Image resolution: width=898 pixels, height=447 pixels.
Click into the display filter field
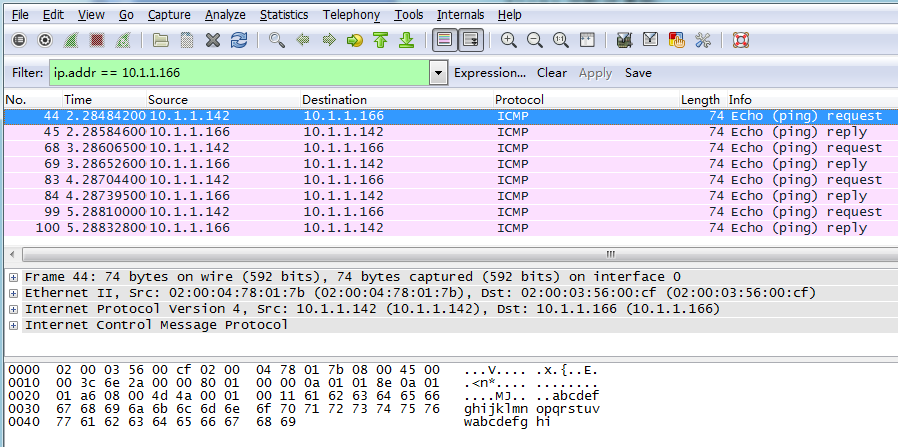pyautogui.click(x=240, y=73)
